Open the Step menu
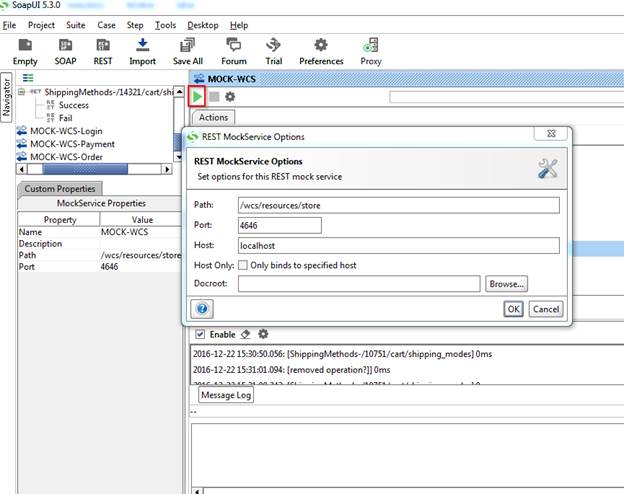The image size is (624, 494). pyautogui.click(x=135, y=25)
